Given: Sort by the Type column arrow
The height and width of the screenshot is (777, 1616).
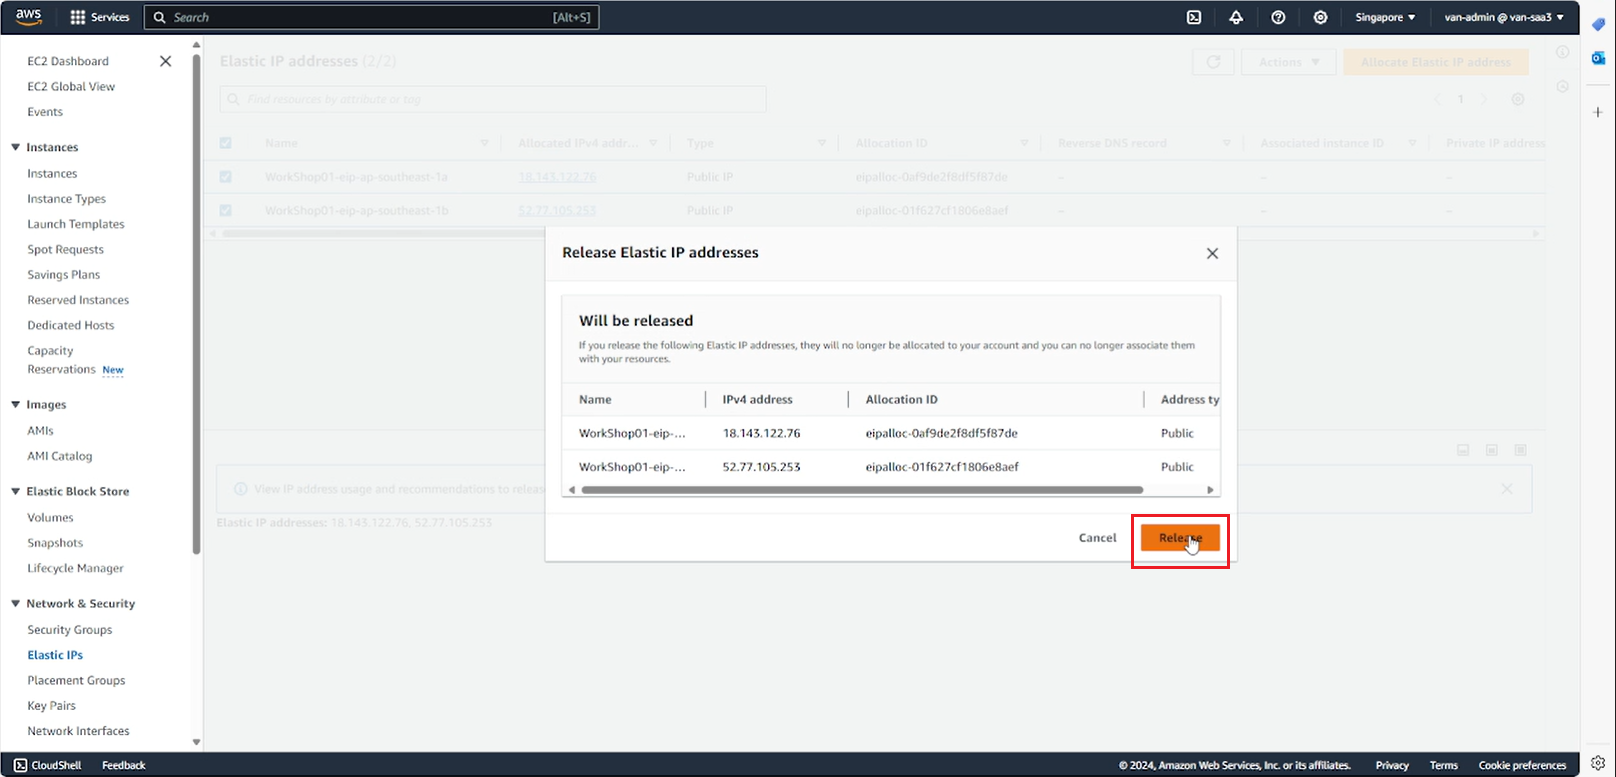Looking at the screenshot, I should coord(822,144).
